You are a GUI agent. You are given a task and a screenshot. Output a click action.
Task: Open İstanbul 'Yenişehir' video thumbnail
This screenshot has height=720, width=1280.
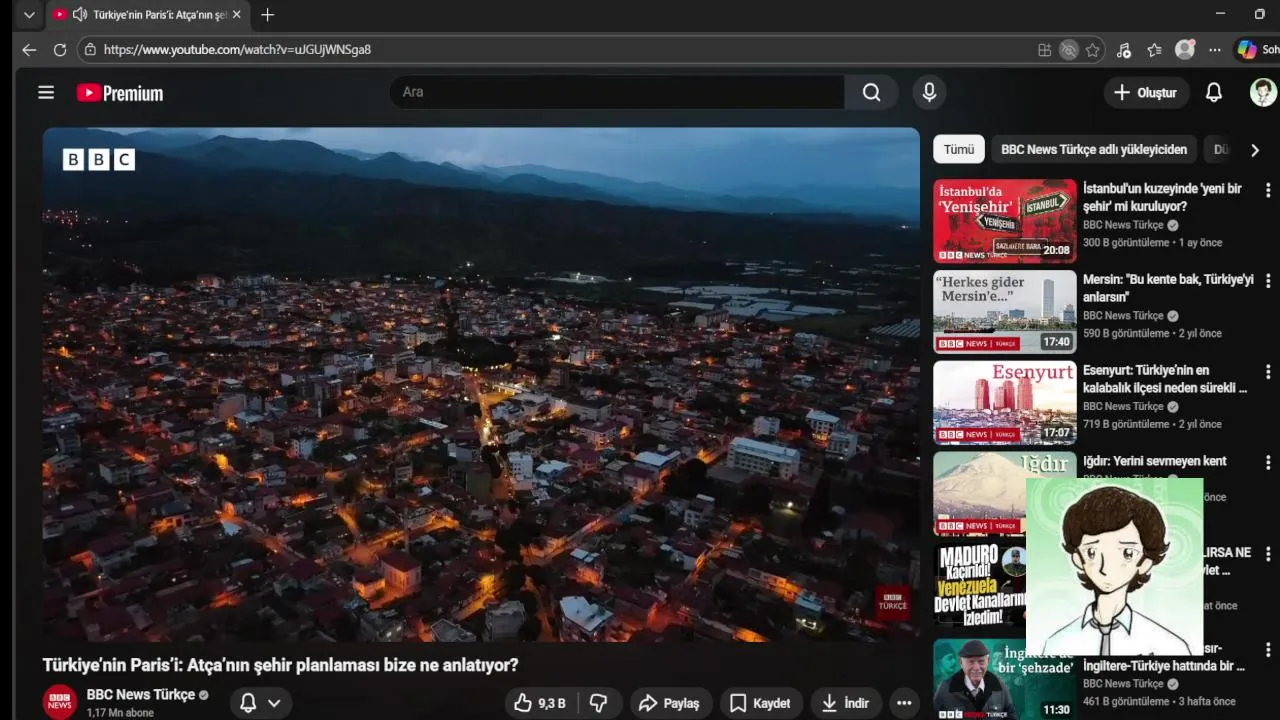click(x=1005, y=221)
